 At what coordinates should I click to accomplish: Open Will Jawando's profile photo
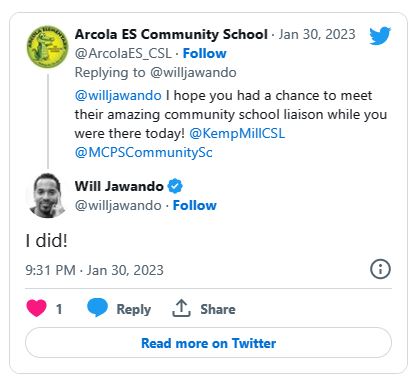point(47,196)
